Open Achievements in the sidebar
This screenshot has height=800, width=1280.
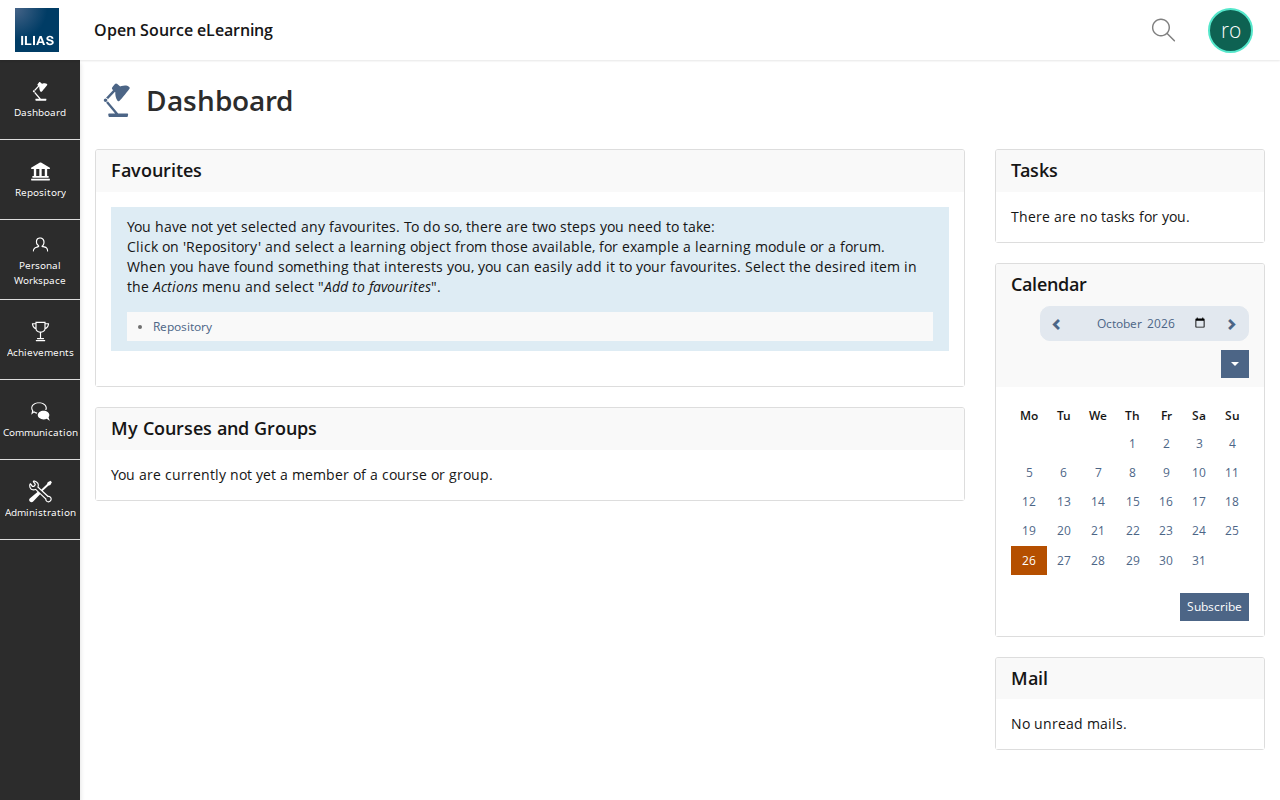click(x=40, y=340)
